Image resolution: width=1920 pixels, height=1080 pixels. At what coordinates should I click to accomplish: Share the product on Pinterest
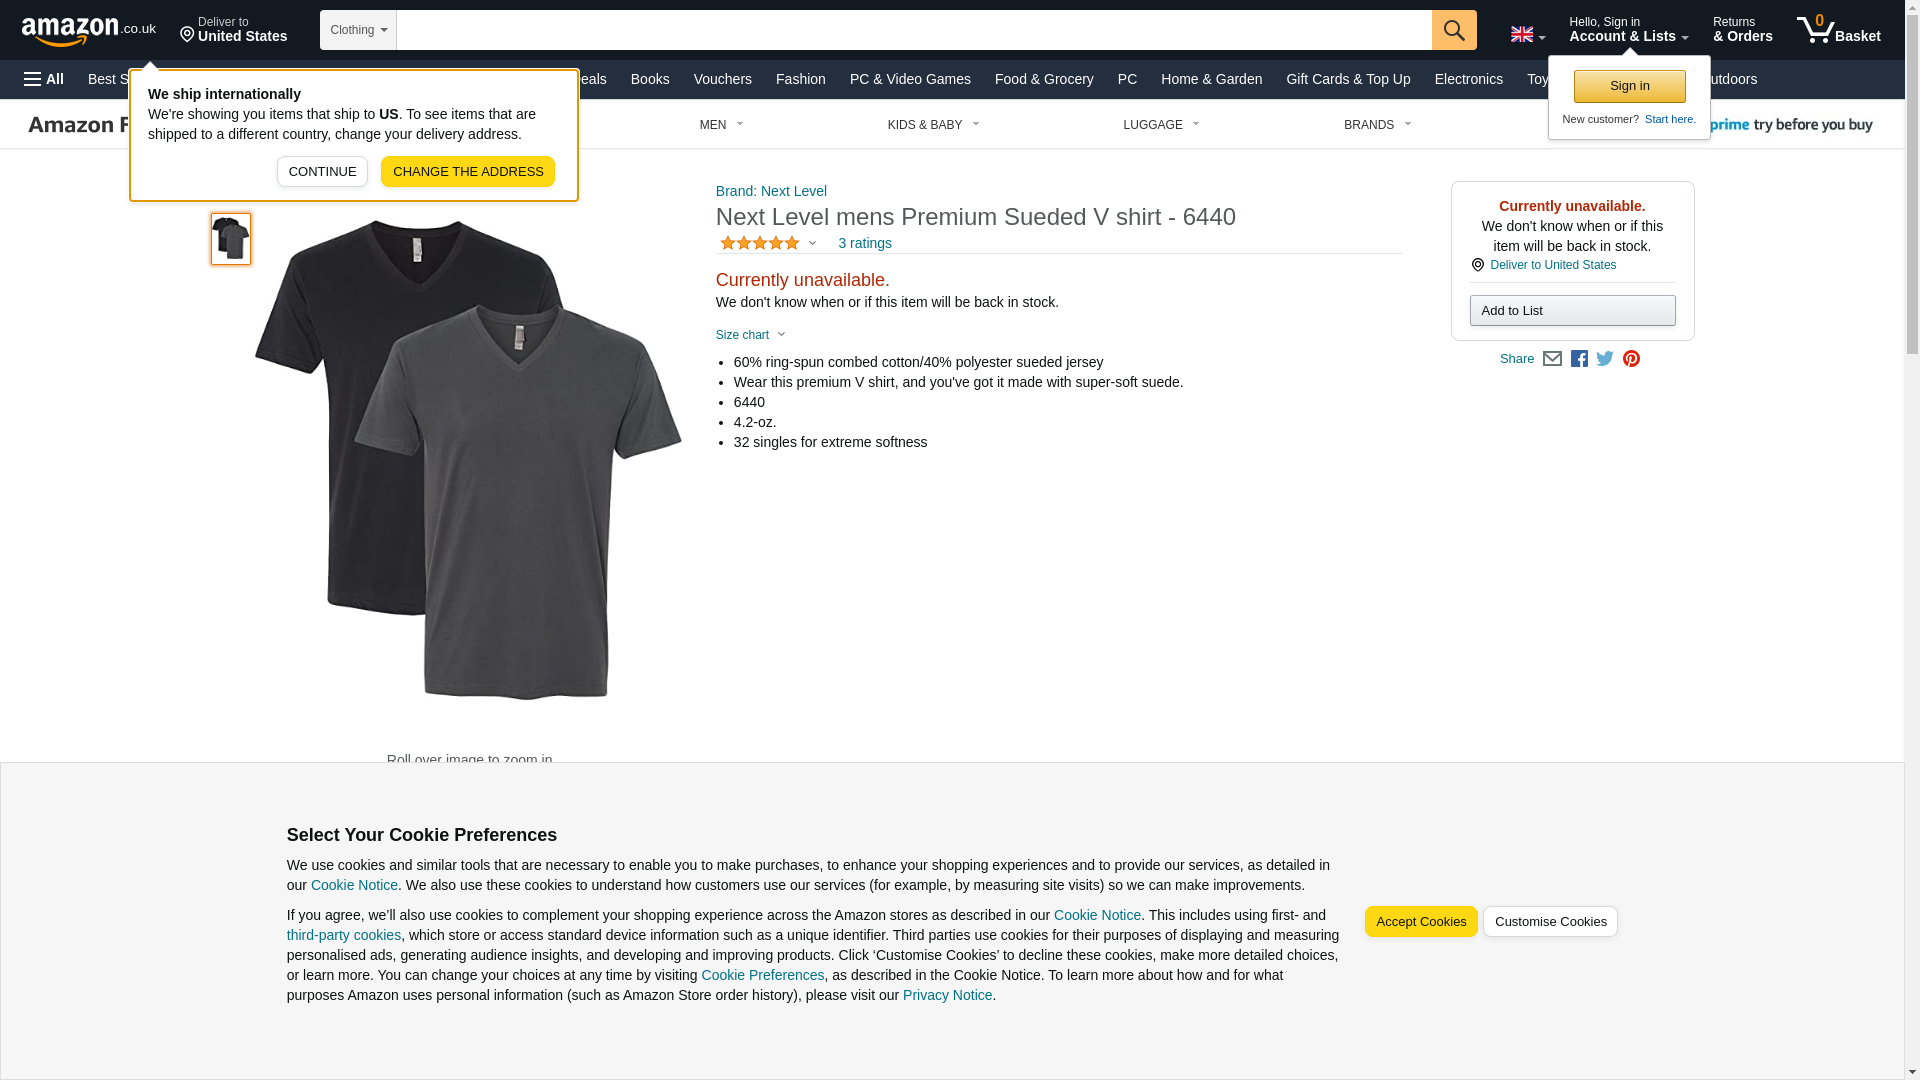click(x=1631, y=359)
